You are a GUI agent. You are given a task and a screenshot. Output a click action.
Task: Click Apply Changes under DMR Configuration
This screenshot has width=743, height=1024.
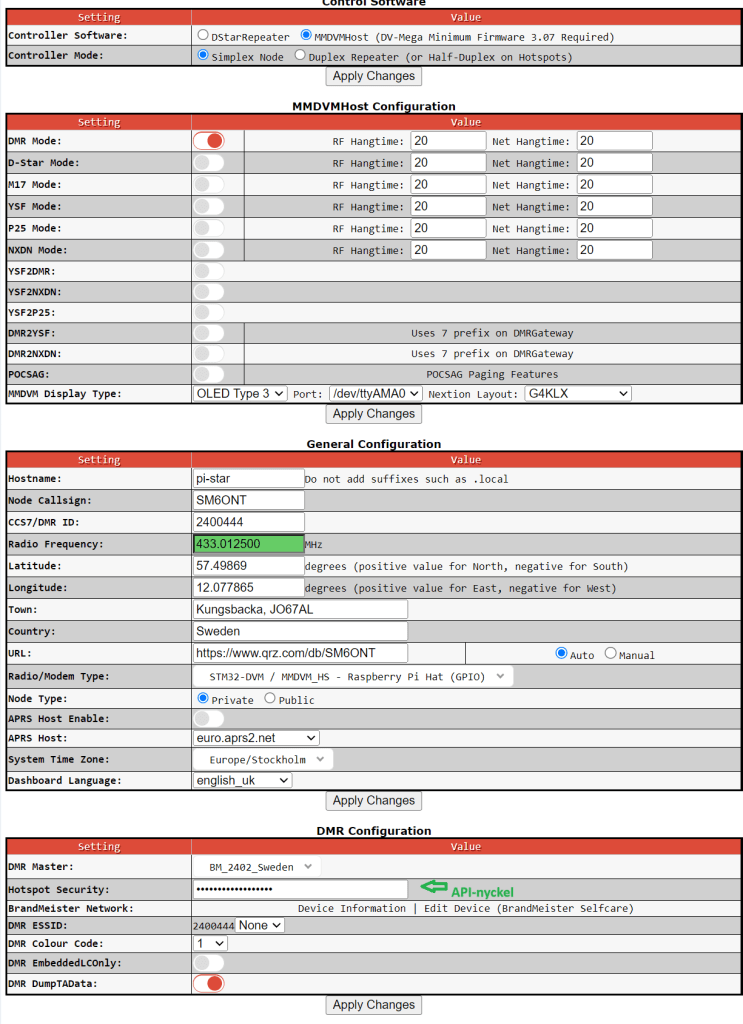373,1005
